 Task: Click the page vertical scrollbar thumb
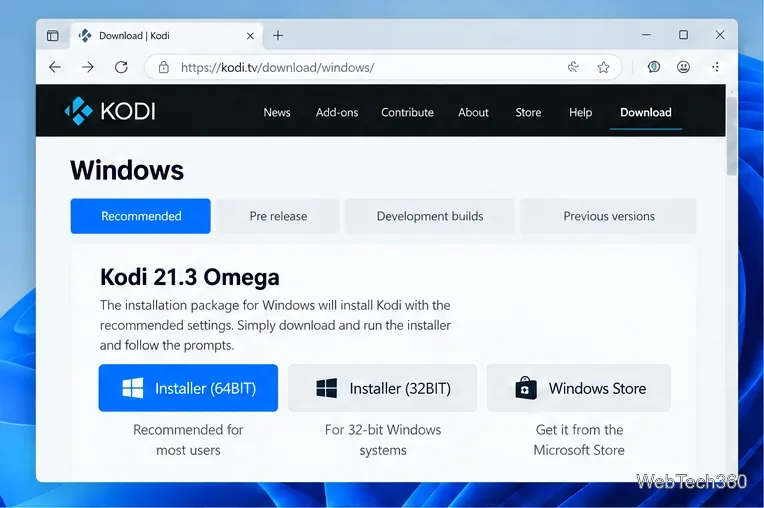click(x=731, y=136)
